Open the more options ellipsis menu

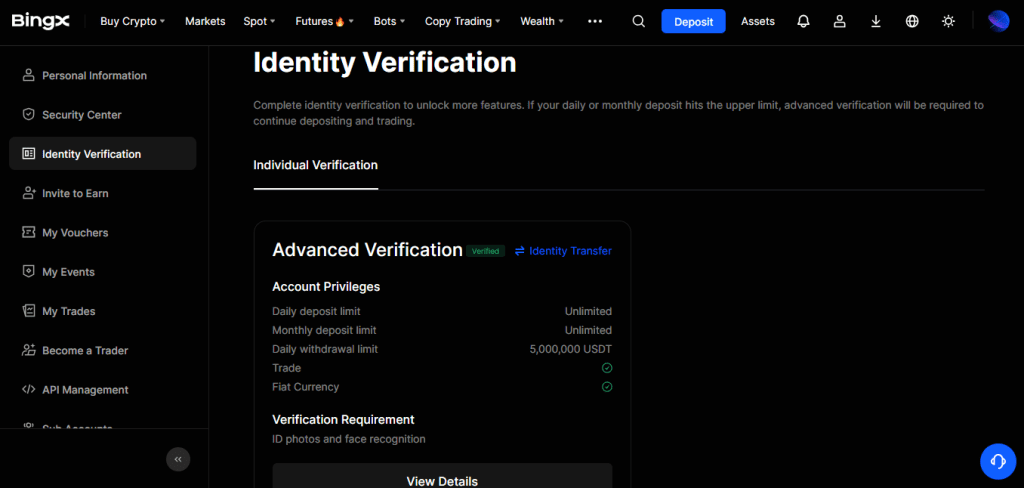(x=595, y=22)
